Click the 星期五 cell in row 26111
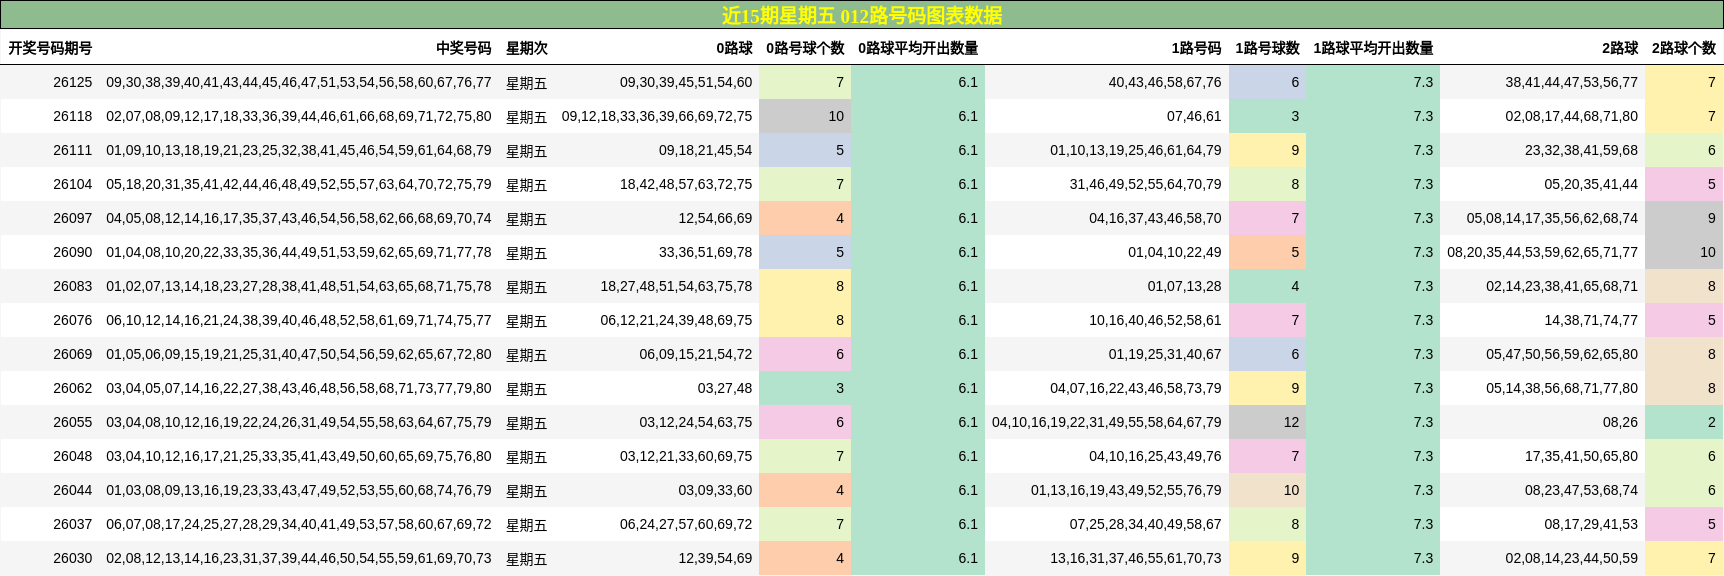 (x=526, y=150)
